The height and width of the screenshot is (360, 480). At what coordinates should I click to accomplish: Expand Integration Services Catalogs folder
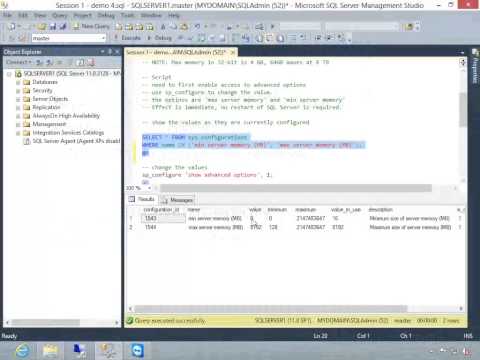(18, 133)
